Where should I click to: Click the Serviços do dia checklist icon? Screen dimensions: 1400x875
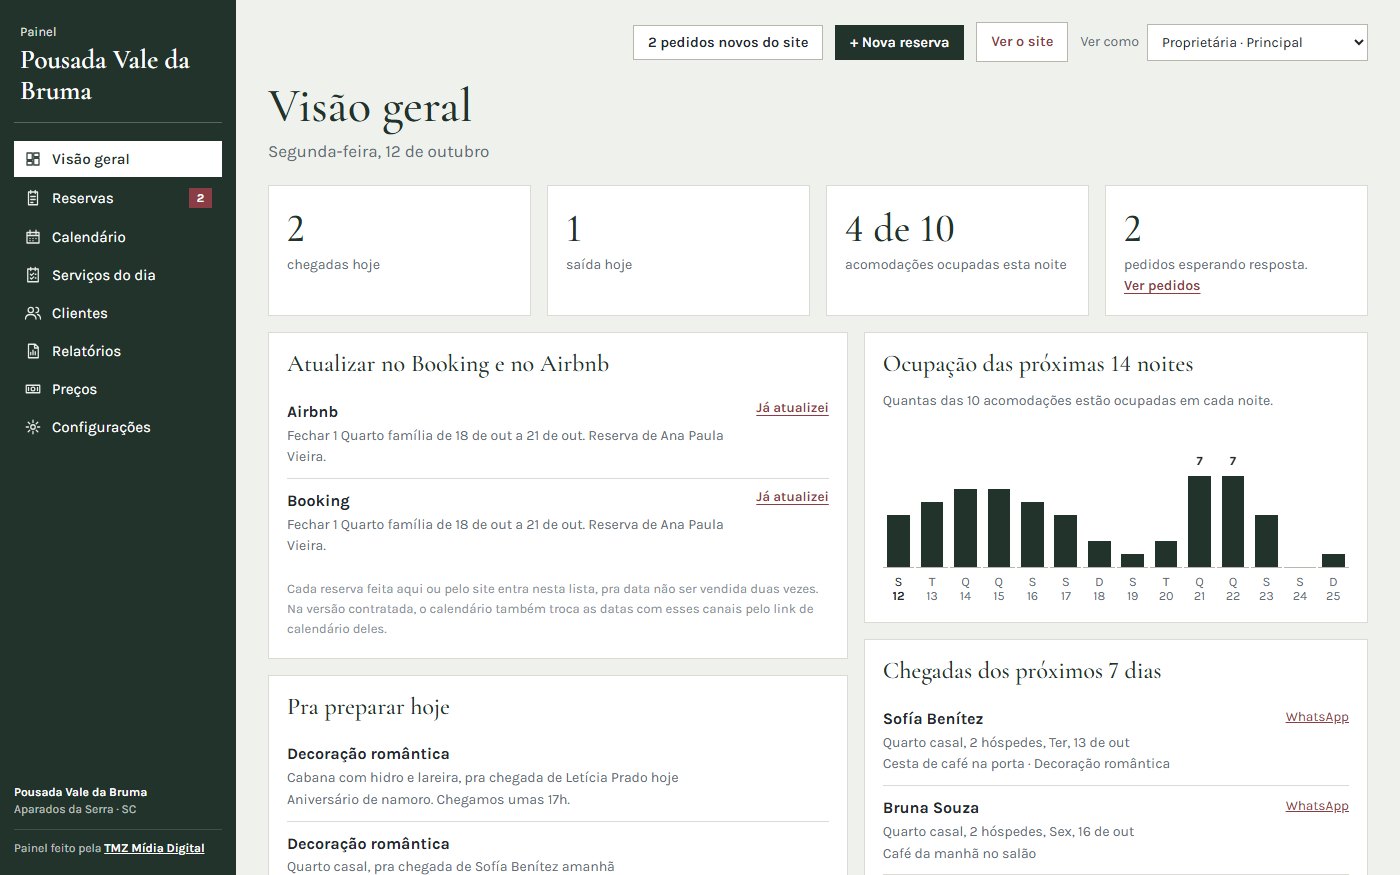tap(33, 275)
